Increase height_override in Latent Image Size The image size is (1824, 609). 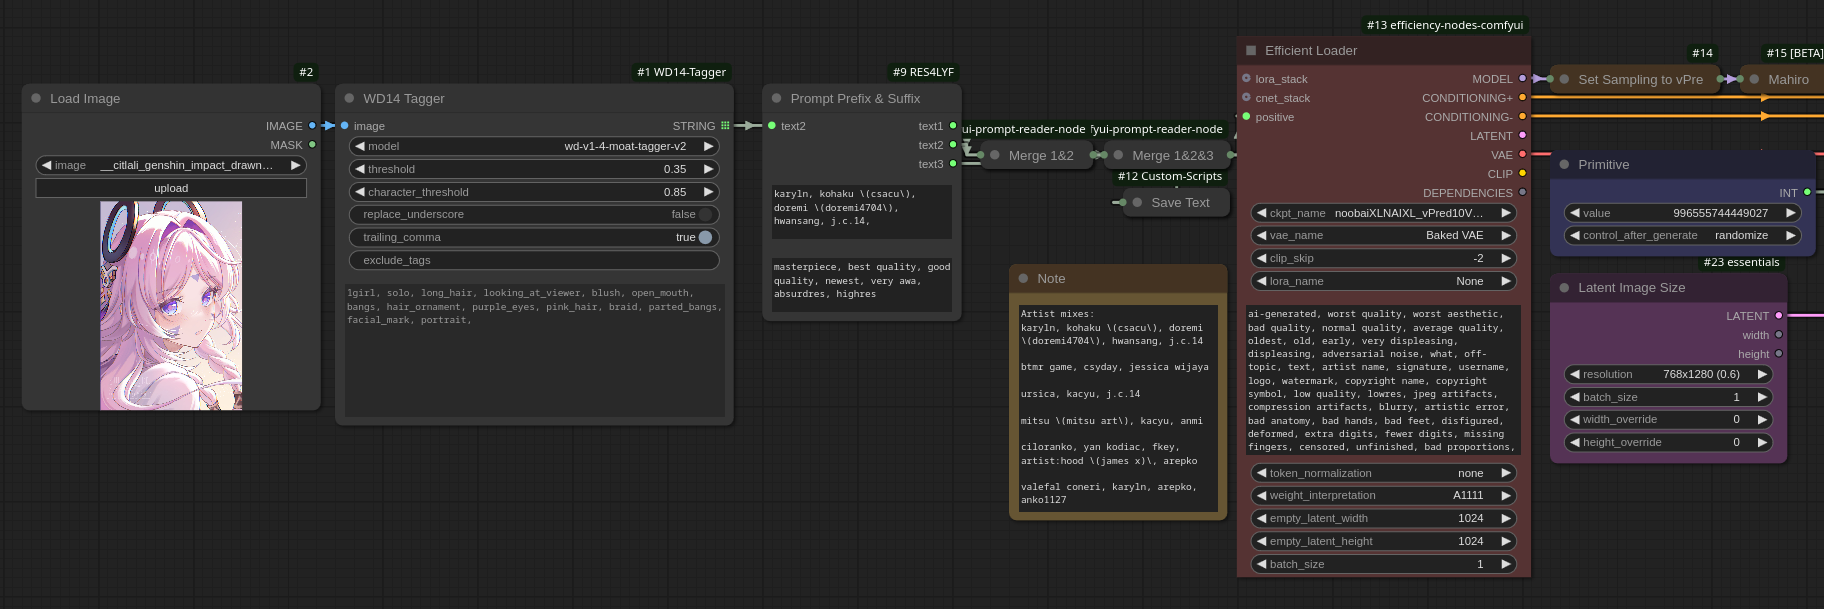point(1762,442)
